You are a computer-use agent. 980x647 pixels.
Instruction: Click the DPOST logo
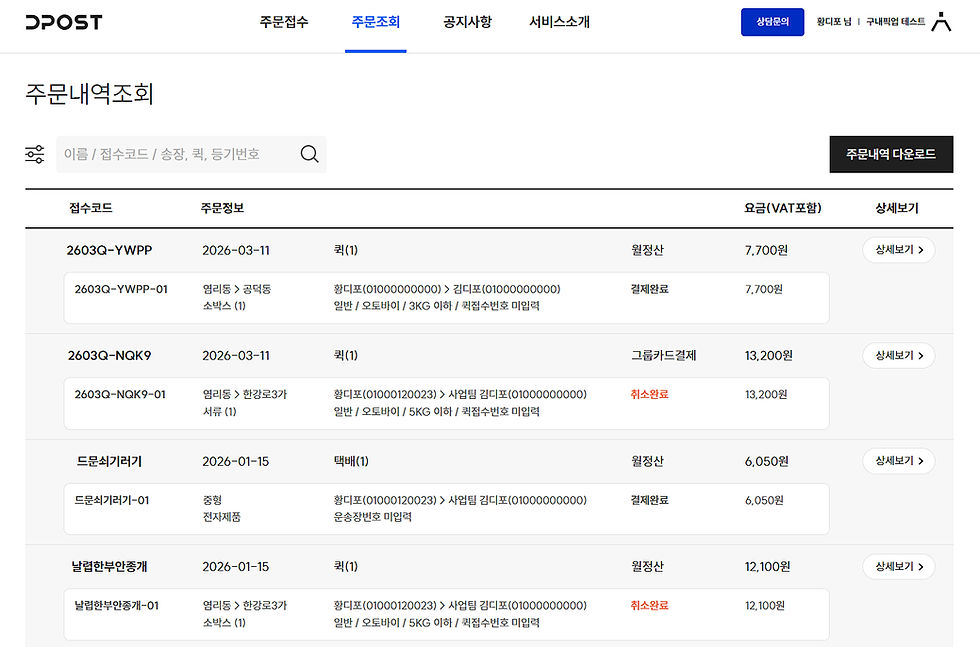point(64,22)
